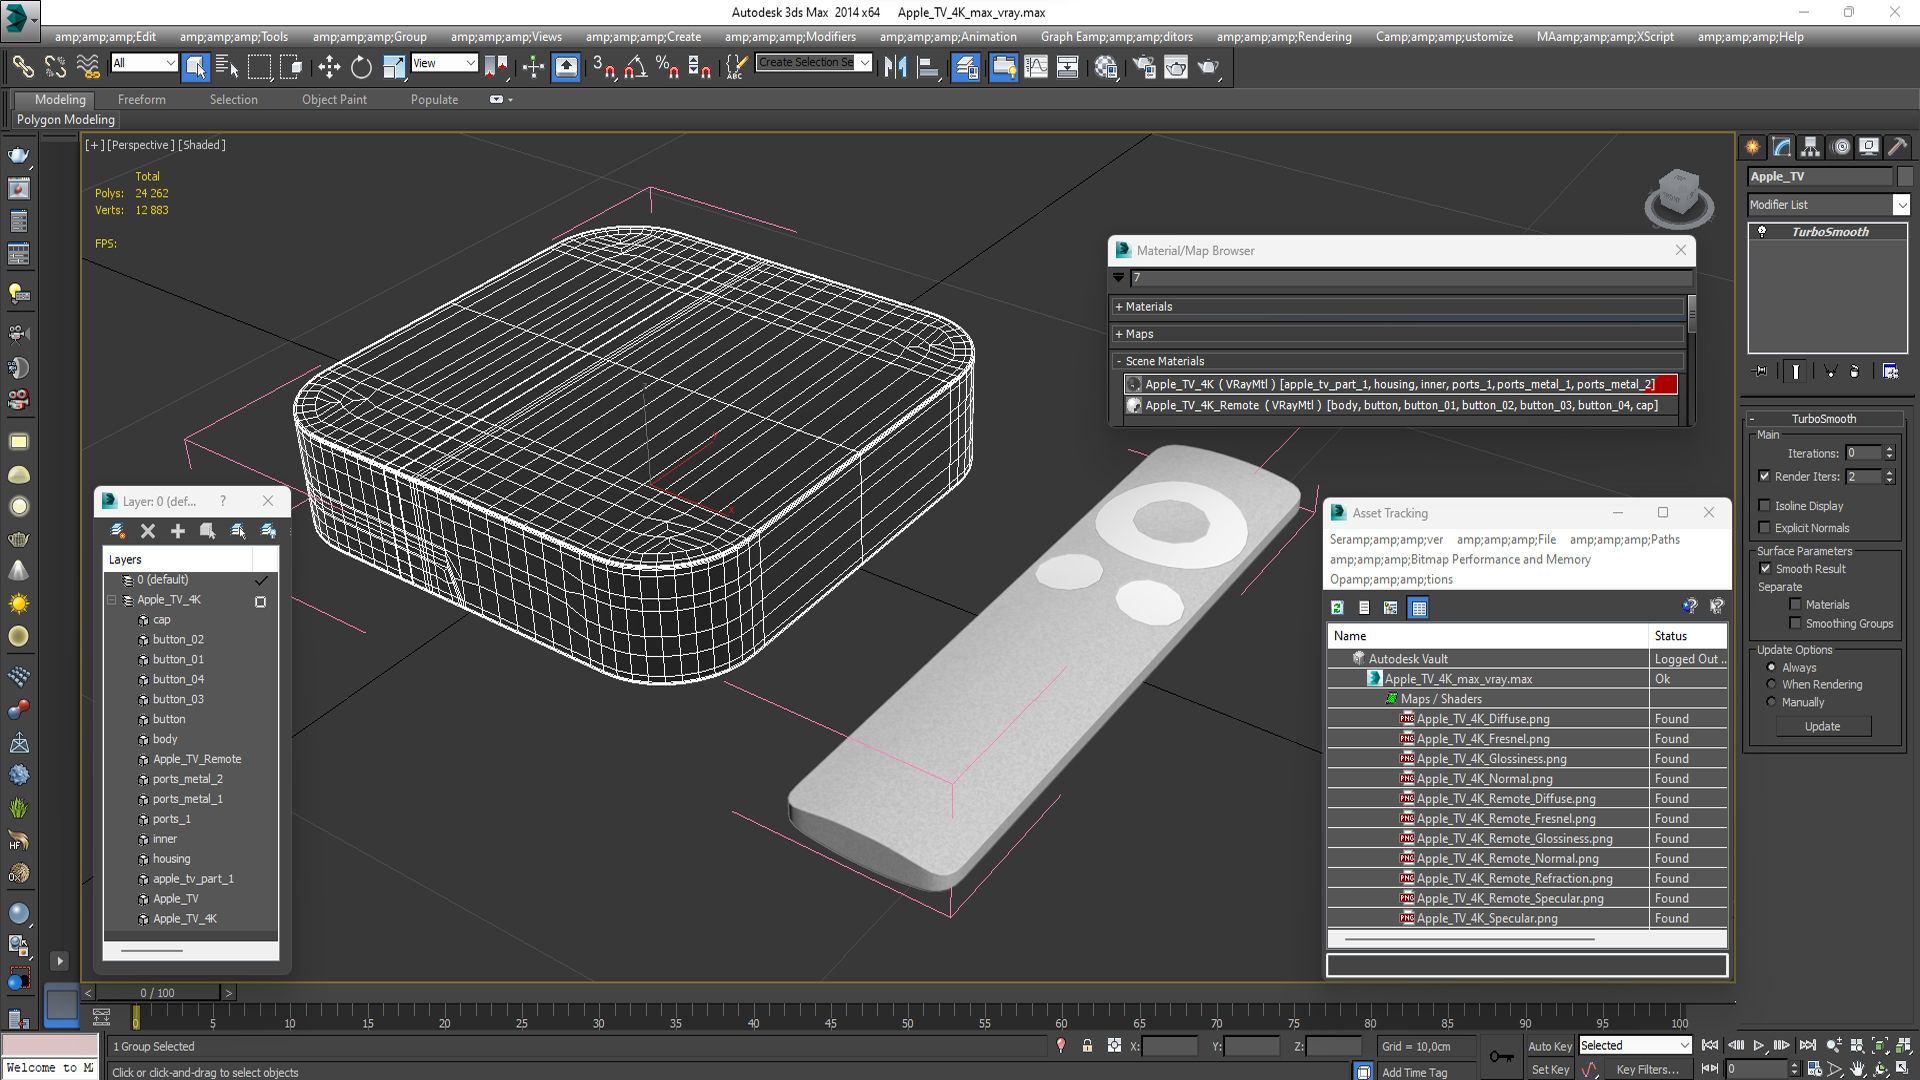This screenshot has height=1080, width=1920.
Task: Open the Animation menu
Action: [x=948, y=37]
